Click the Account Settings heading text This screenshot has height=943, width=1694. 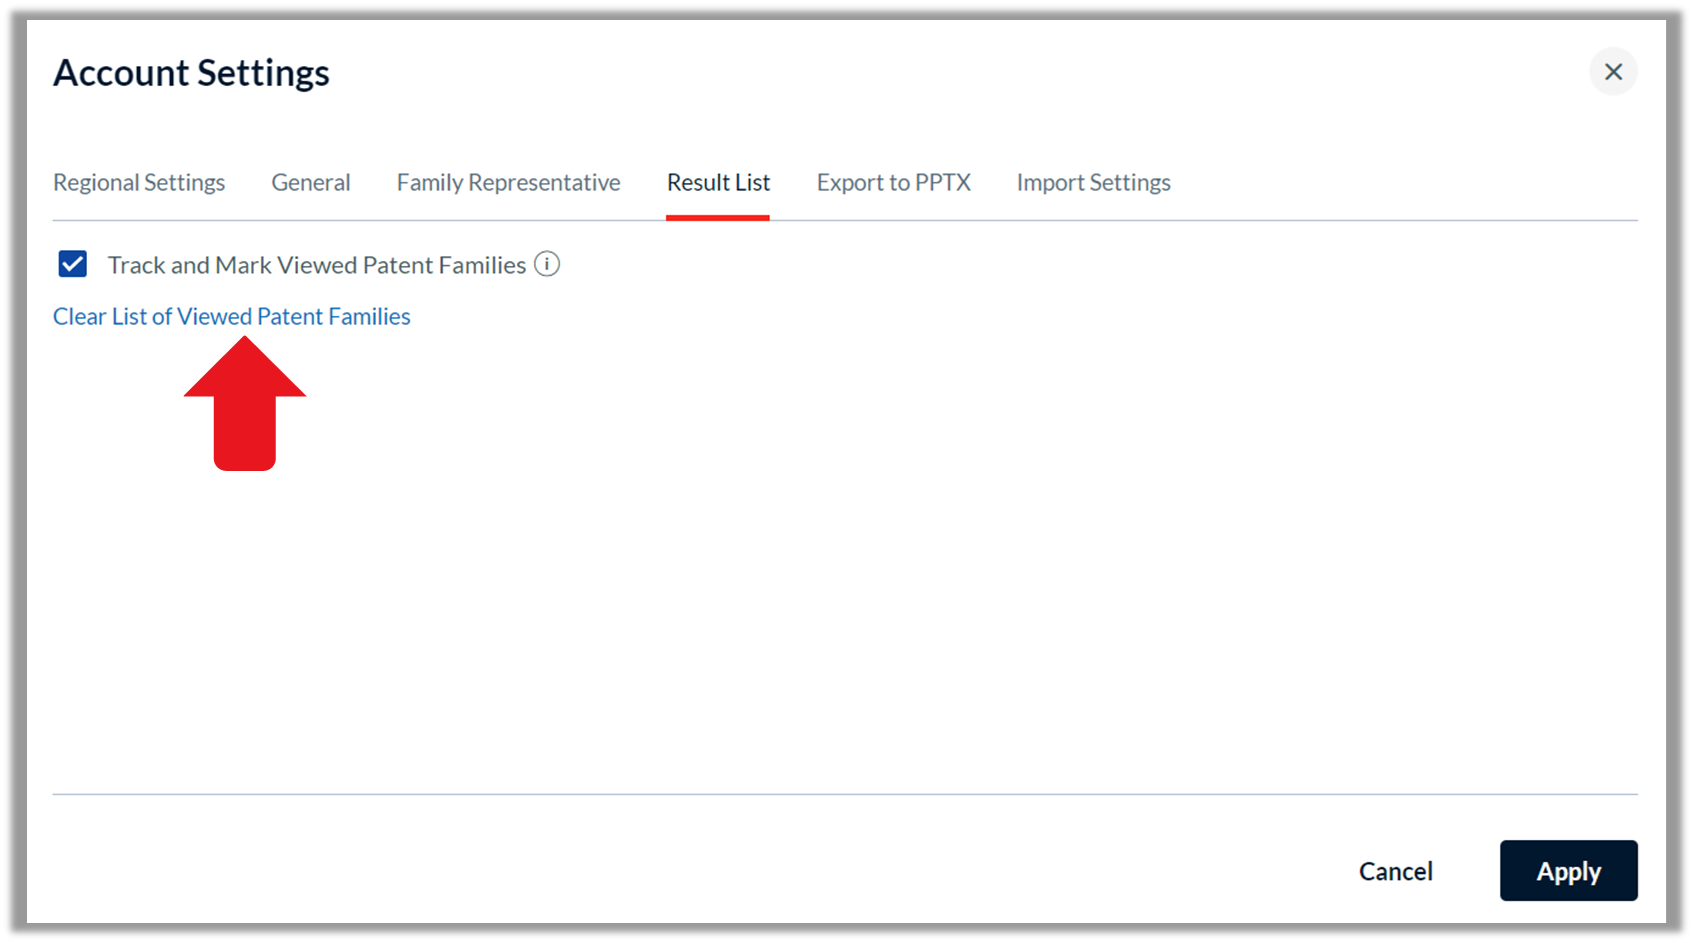(x=191, y=73)
